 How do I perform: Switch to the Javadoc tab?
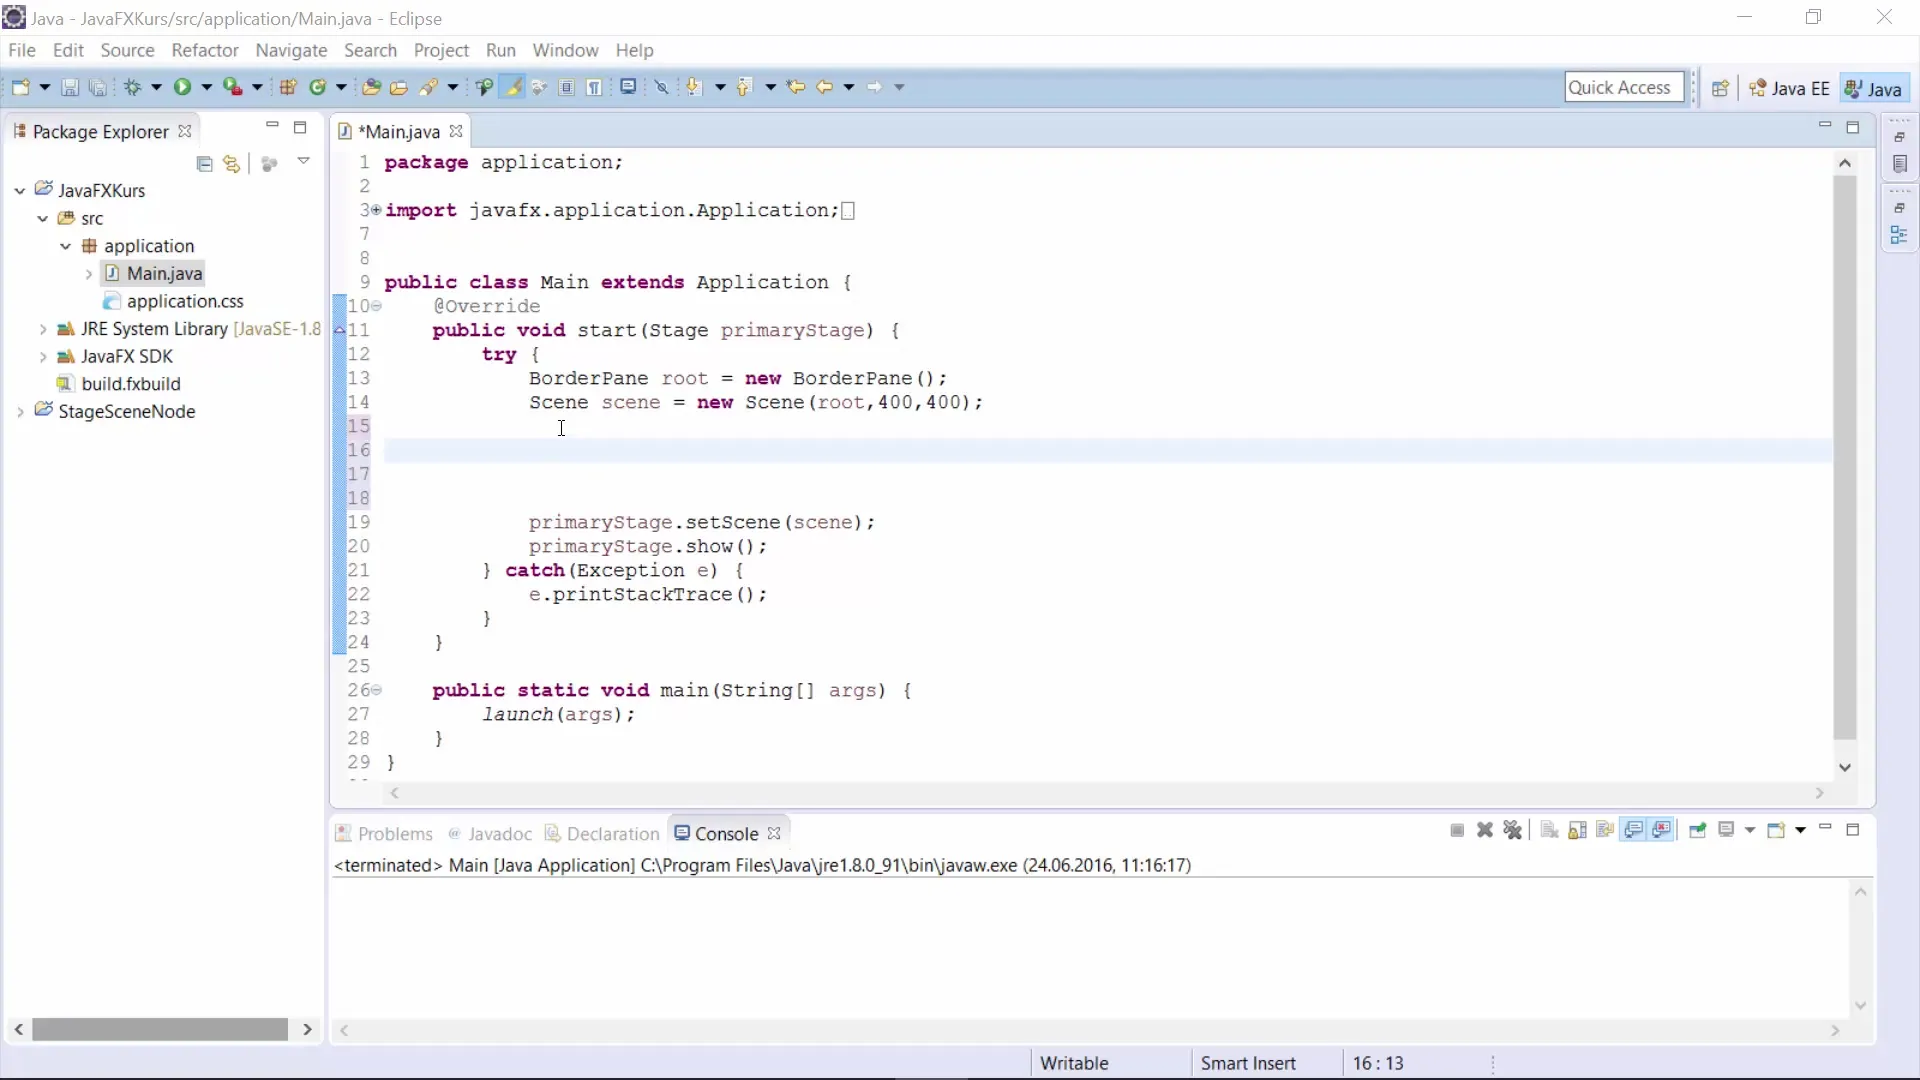pyautogui.click(x=490, y=833)
